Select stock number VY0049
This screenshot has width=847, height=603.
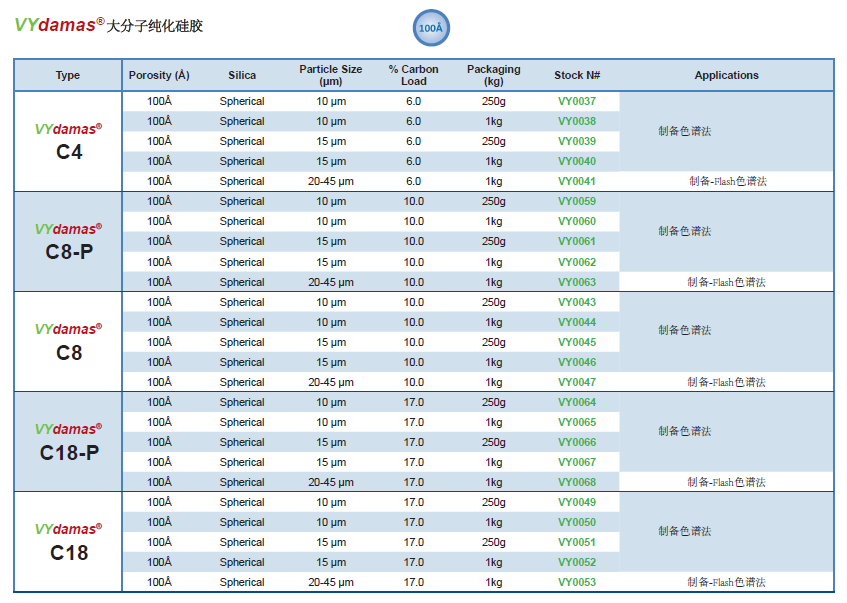576,502
